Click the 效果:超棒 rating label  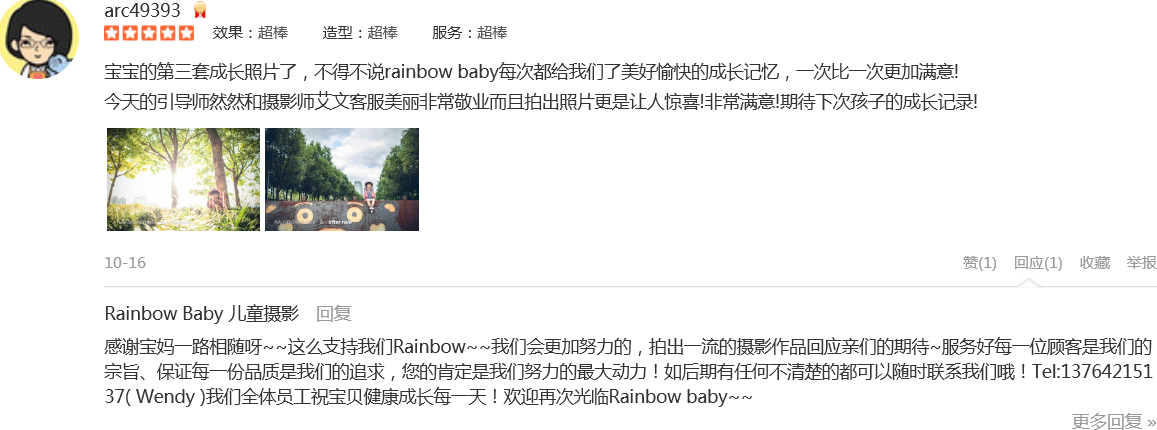coord(250,32)
